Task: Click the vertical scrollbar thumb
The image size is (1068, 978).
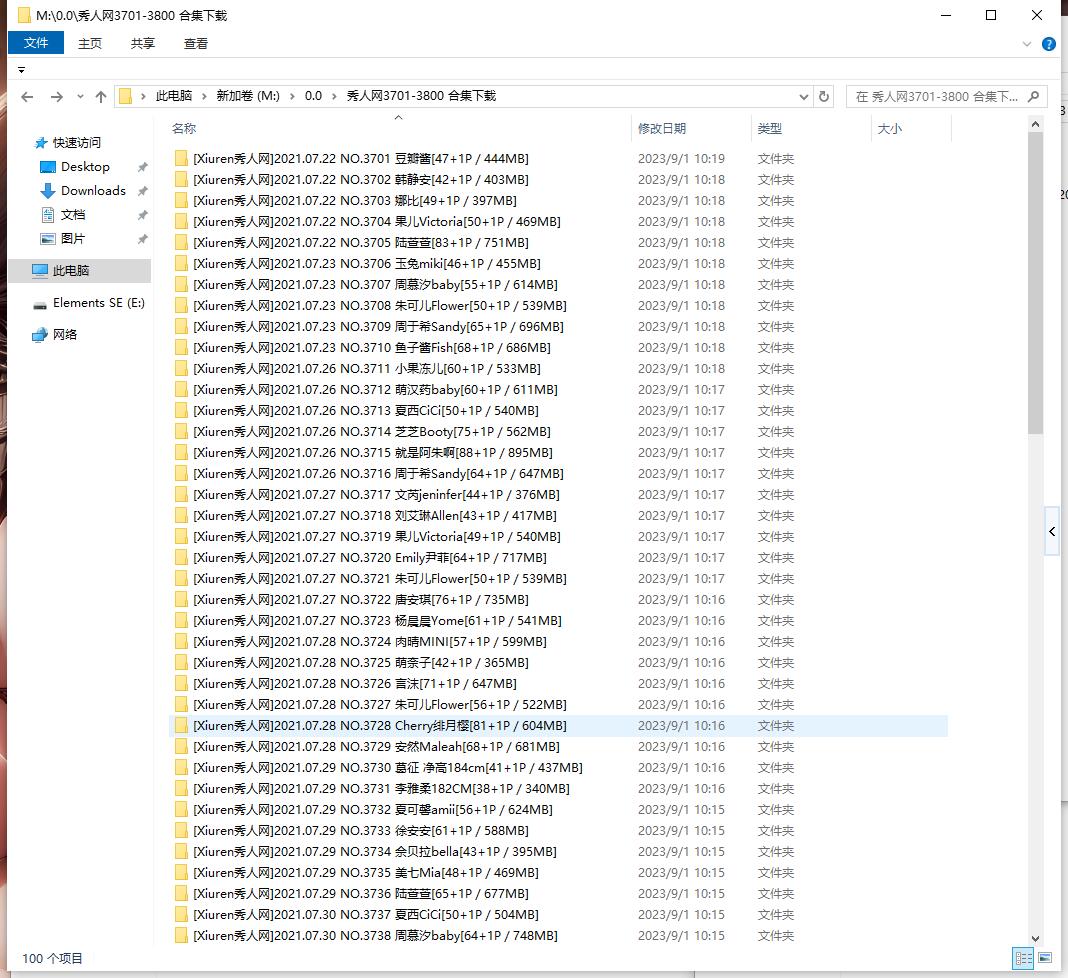Action: click(x=1035, y=283)
